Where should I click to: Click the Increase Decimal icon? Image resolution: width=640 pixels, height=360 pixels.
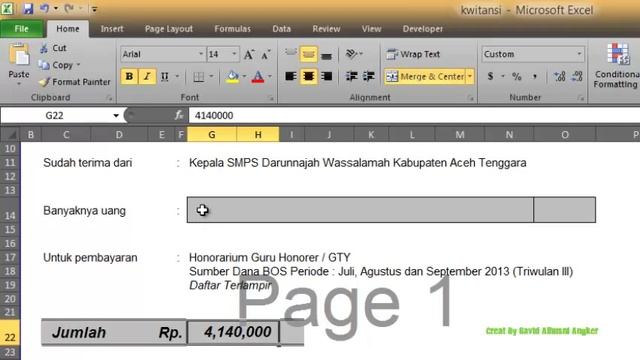(x=559, y=76)
